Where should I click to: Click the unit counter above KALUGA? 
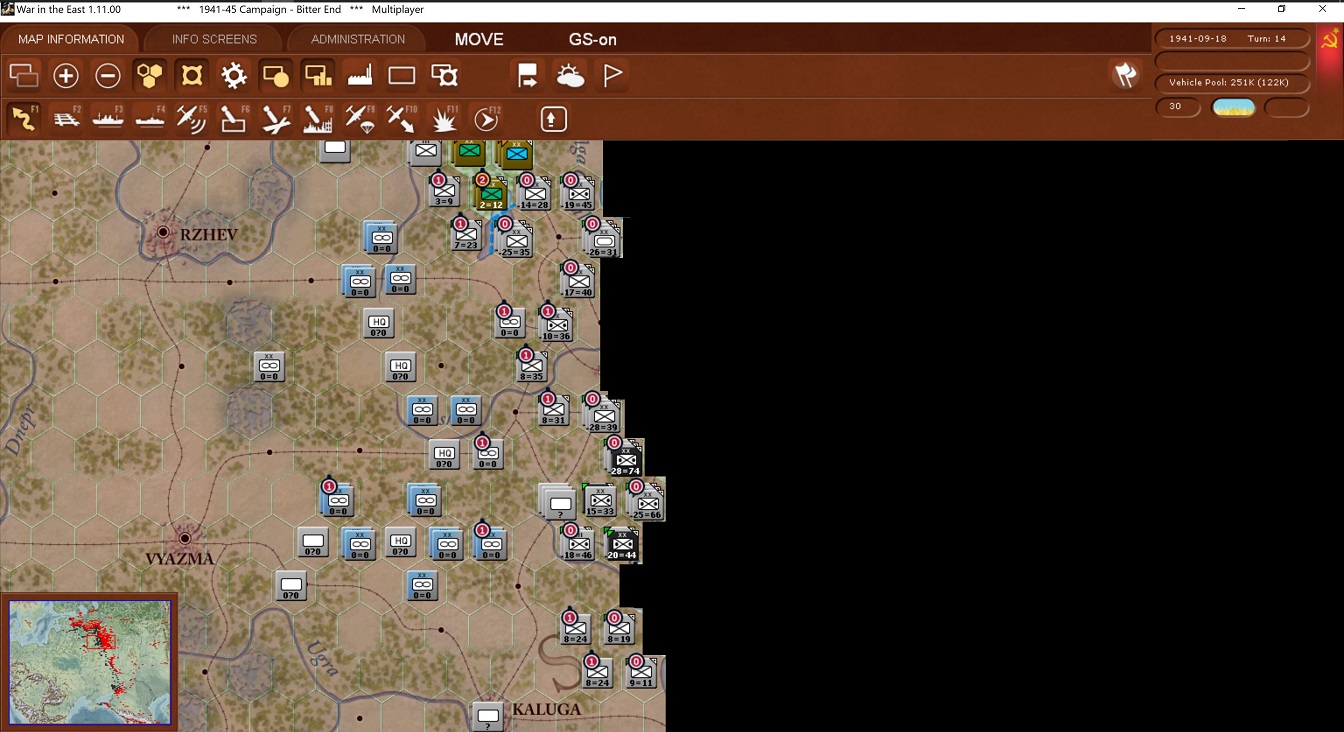(x=488, y=717)
